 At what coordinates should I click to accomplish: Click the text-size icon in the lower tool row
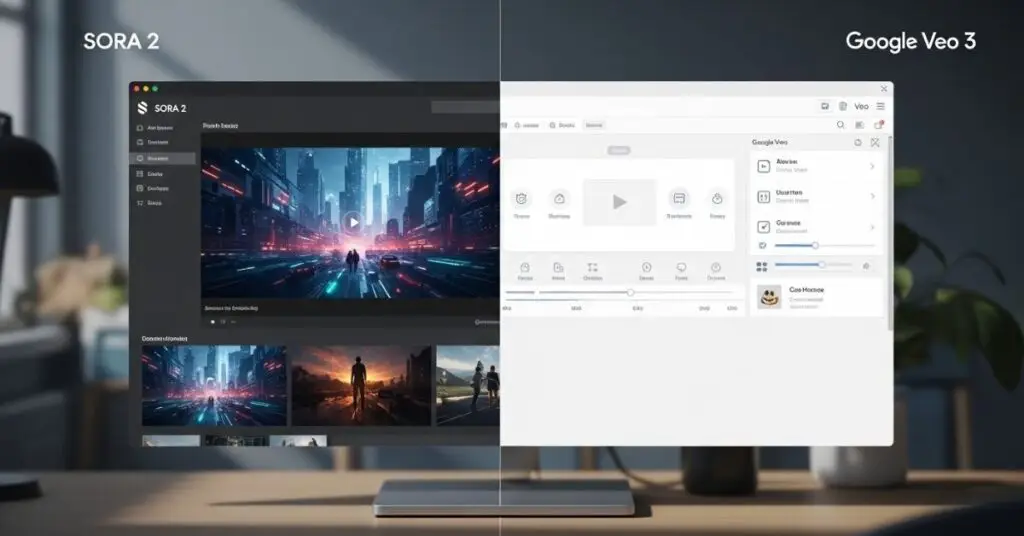coord(592,268)
